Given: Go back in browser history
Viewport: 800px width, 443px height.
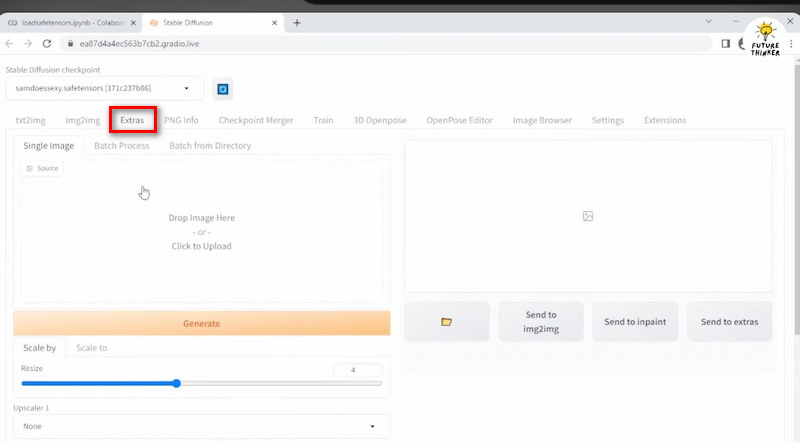Looking at the screenshot, I should click(x=9, y=43).
